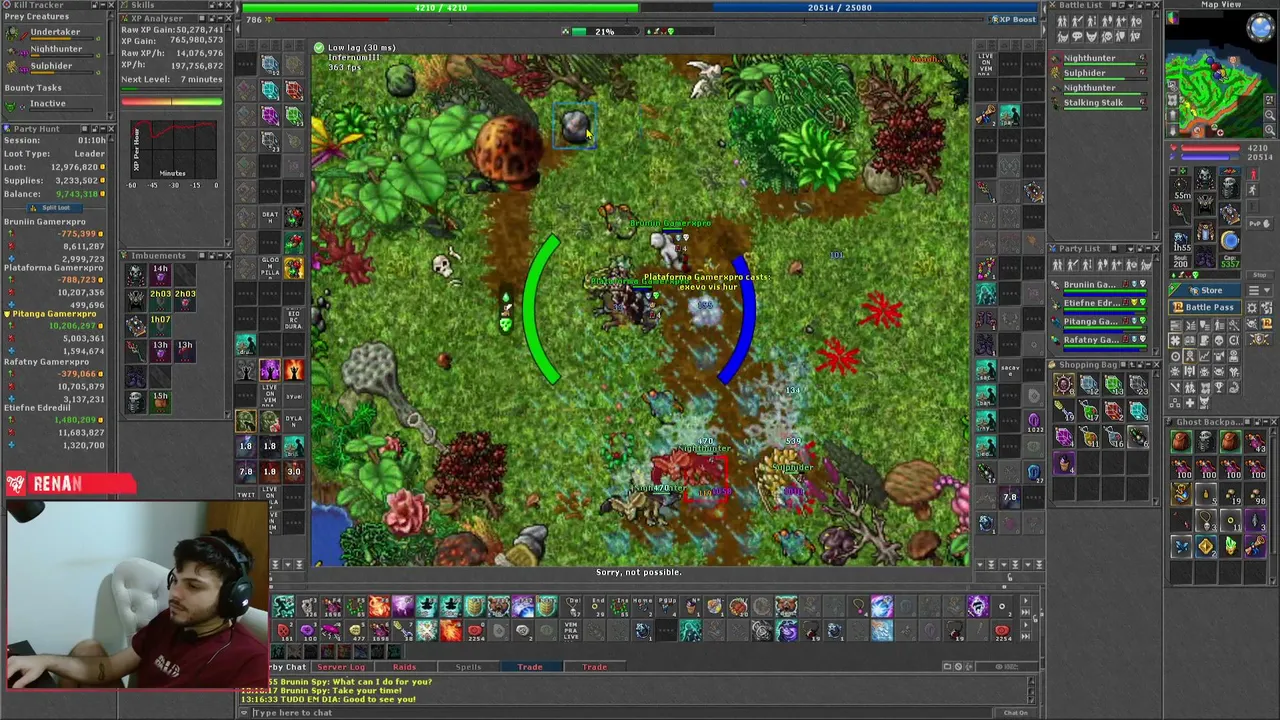Click the XP Analyser red-to-green gauge bar
Viewport: 1280px width, 720px height.
[172, 101]
